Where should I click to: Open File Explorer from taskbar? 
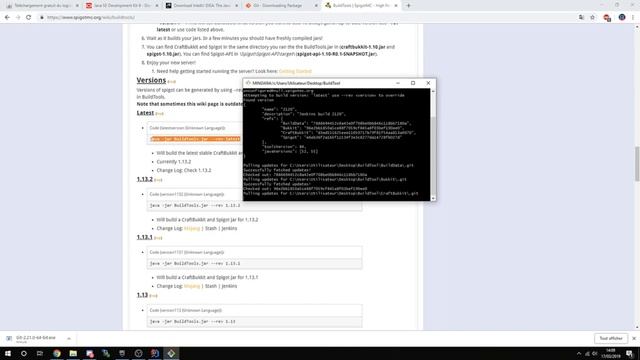click(x=73, y=353)
